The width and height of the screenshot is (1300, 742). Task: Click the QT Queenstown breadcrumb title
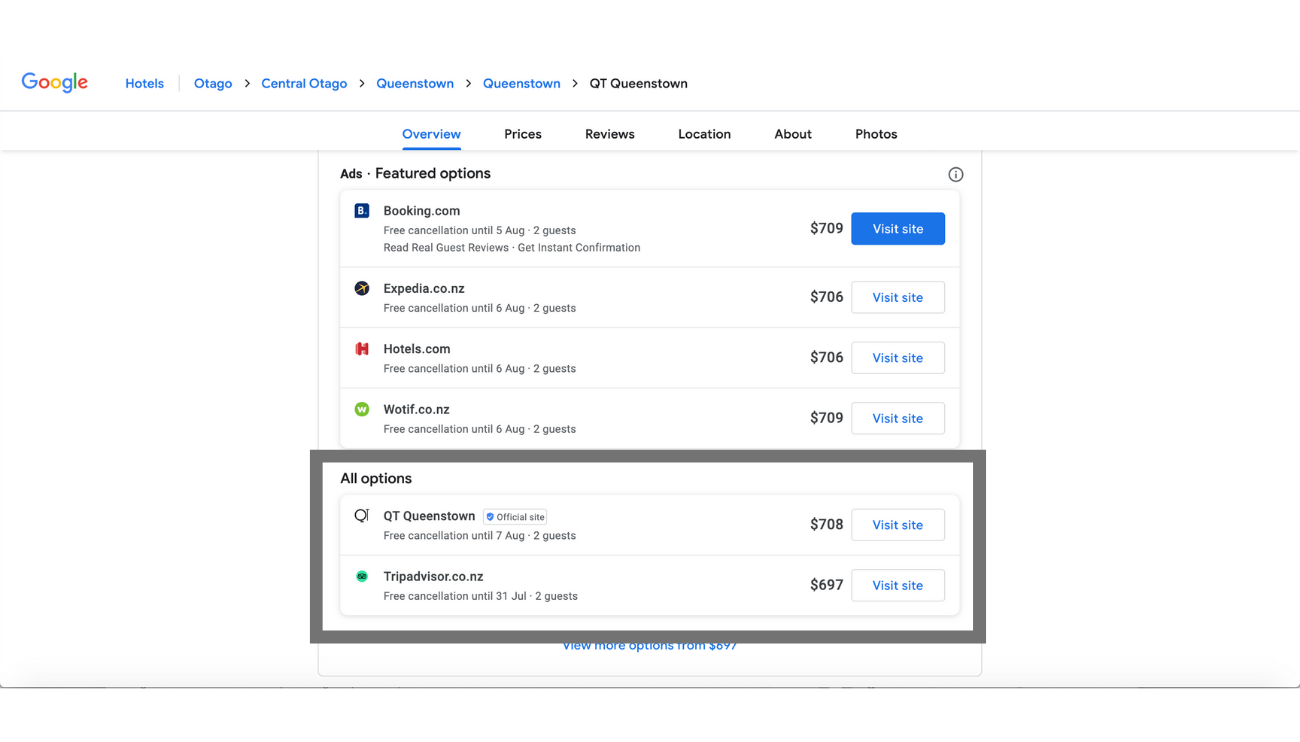tap(639, 84)
